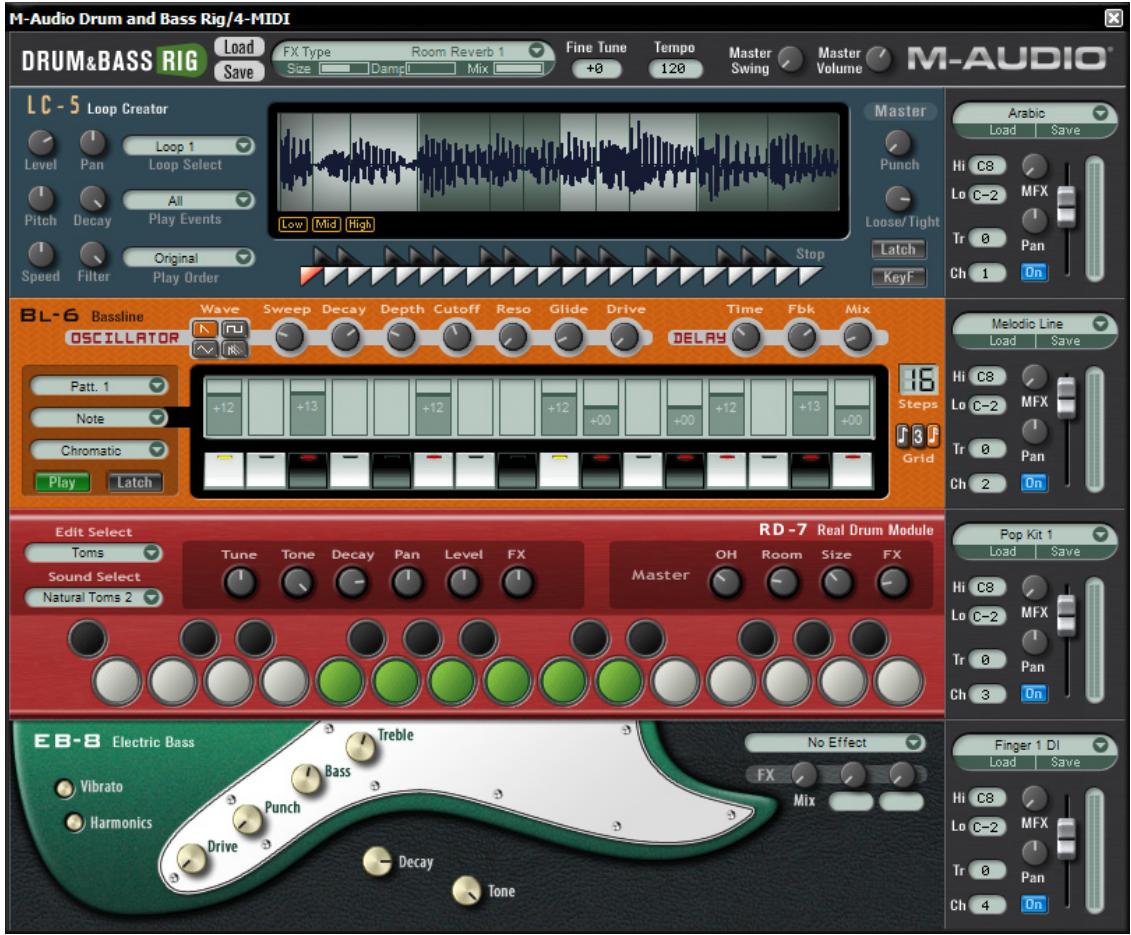Toggle the Melodic Line channel On button
The height and width of the screenshot is (935, 1131).
(x=1033, y=483)
